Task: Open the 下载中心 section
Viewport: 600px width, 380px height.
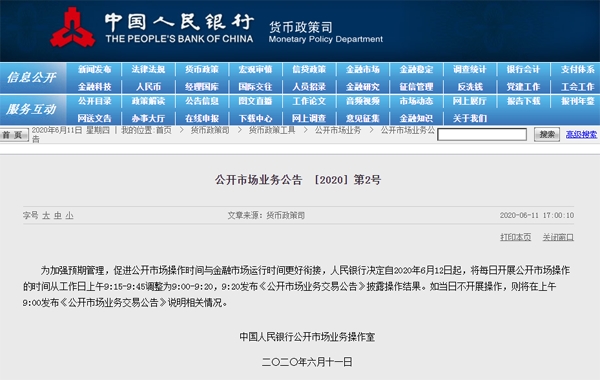Action: click(255, 118)
